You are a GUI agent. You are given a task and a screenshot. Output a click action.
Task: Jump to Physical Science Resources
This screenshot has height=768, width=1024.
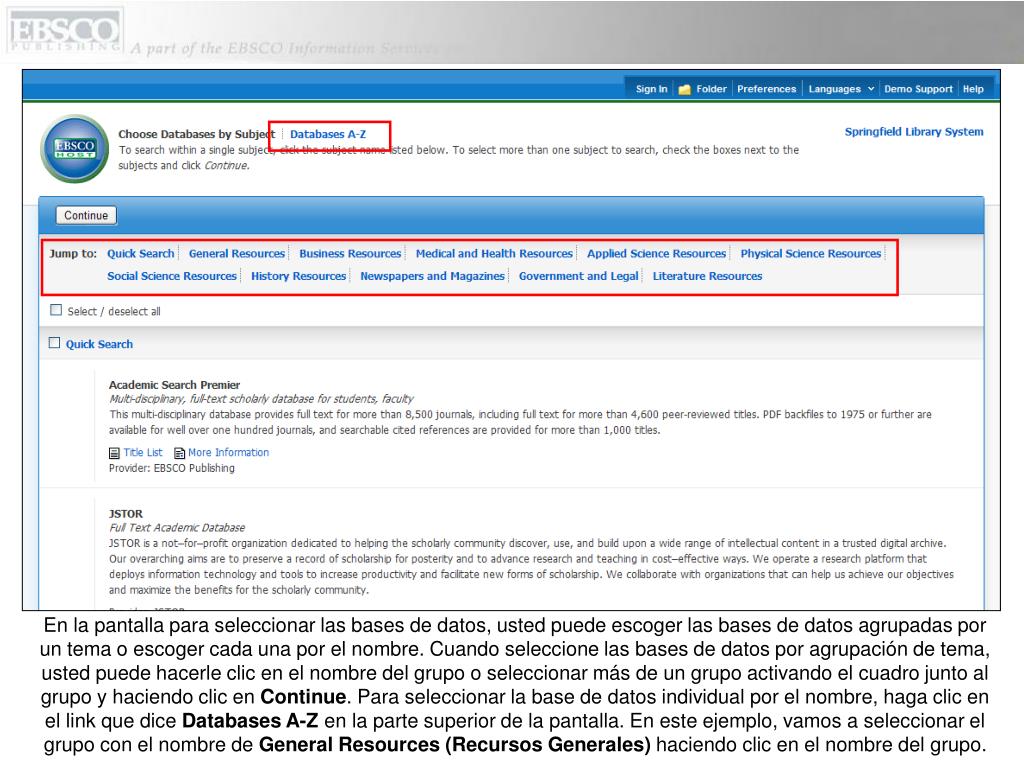[x=810, y=253]
